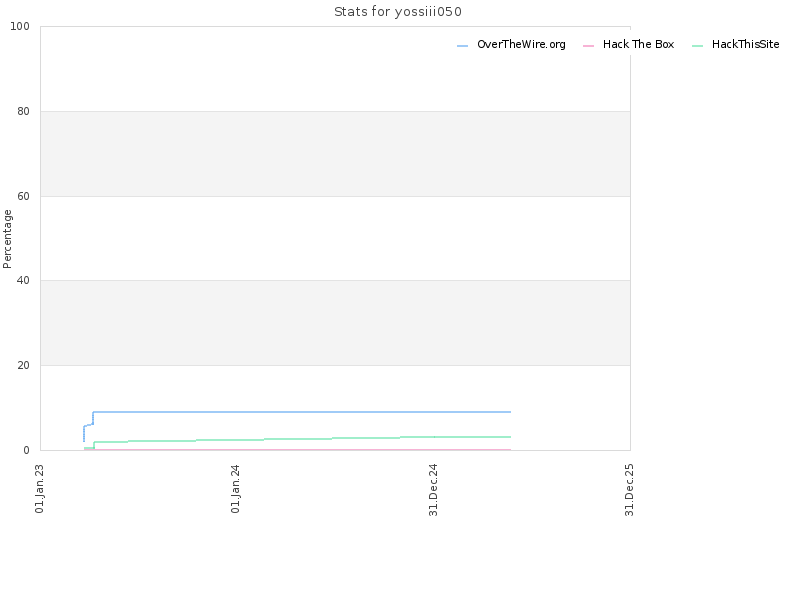
Task: Click the Hack The Box pink legend swatch
Action: [588, 46]
